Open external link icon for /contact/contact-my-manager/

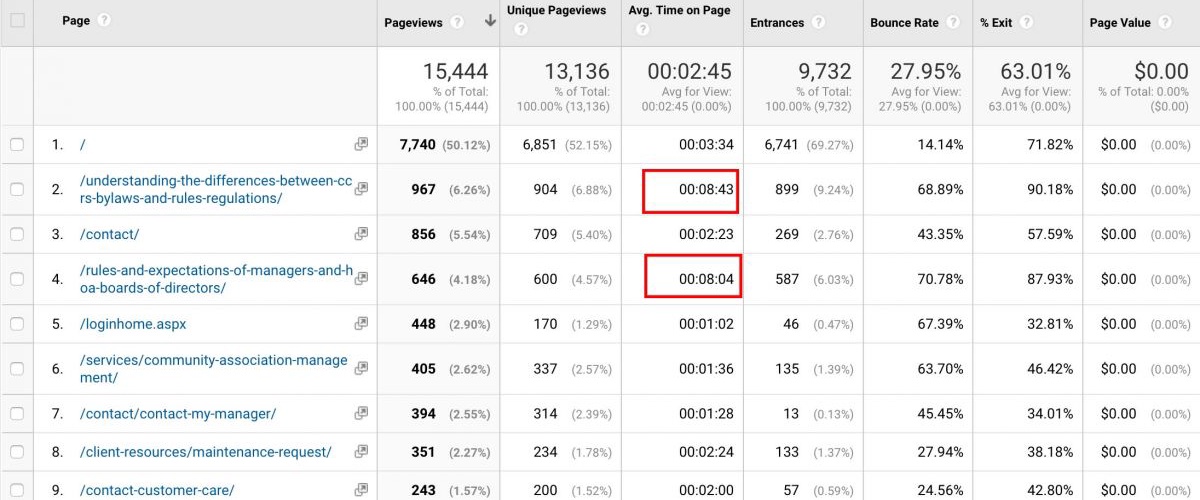(x=361, y=414)
